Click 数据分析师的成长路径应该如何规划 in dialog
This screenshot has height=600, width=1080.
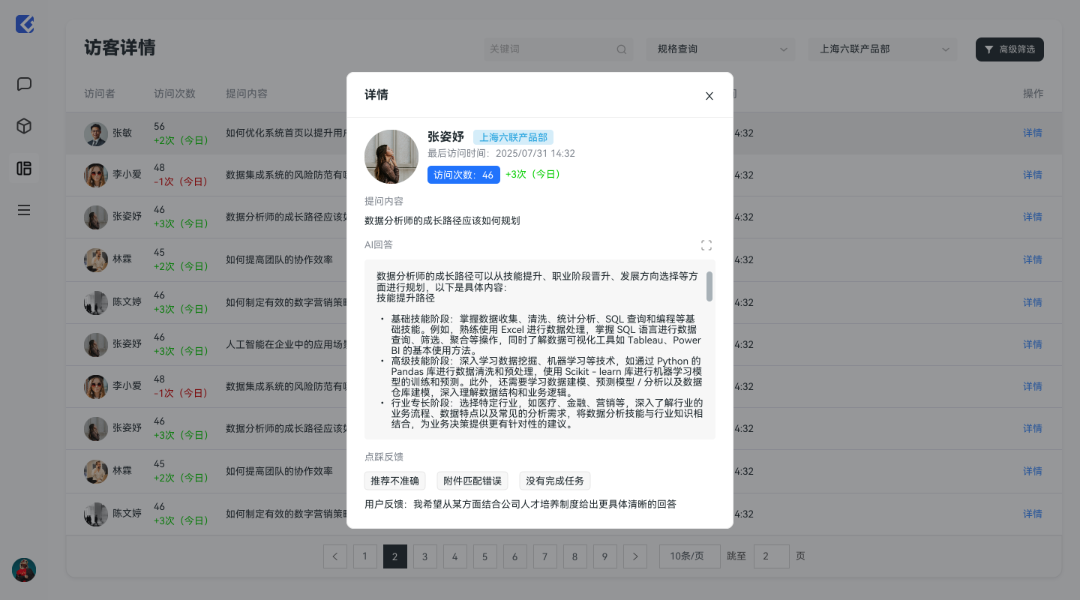(x=442, y=221)
